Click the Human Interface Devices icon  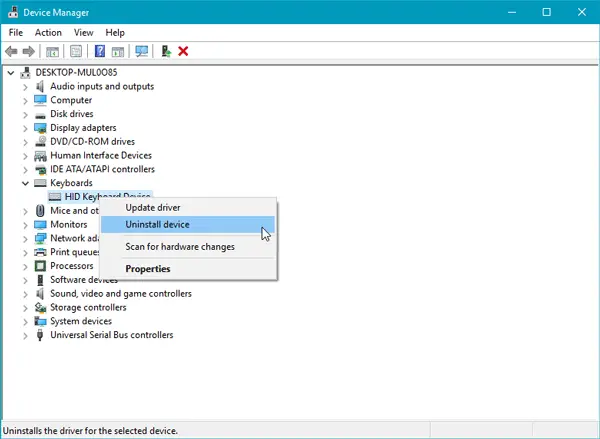tap(40, 156)
